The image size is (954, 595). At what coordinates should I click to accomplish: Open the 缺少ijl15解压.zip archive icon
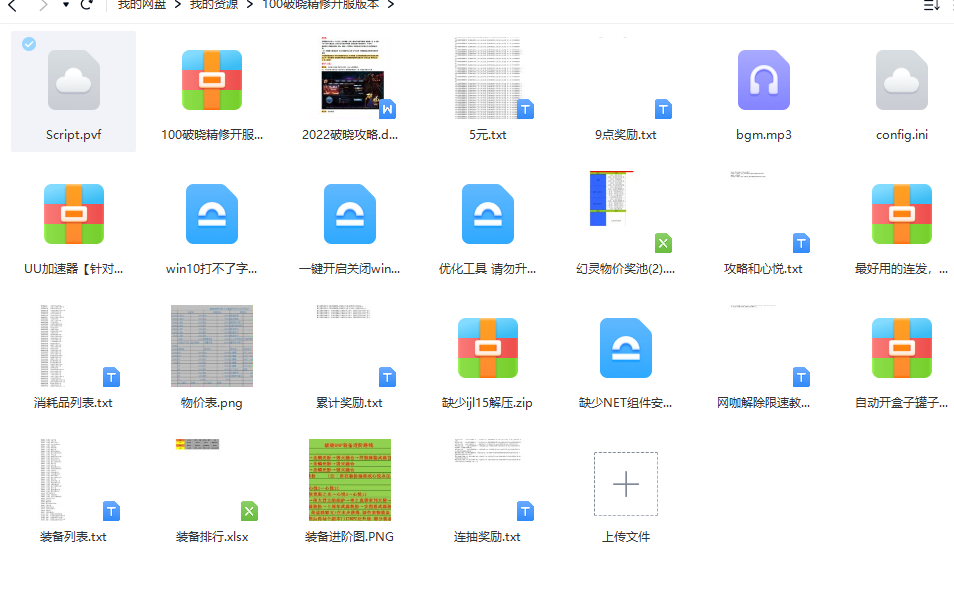(x=487, y=348)
